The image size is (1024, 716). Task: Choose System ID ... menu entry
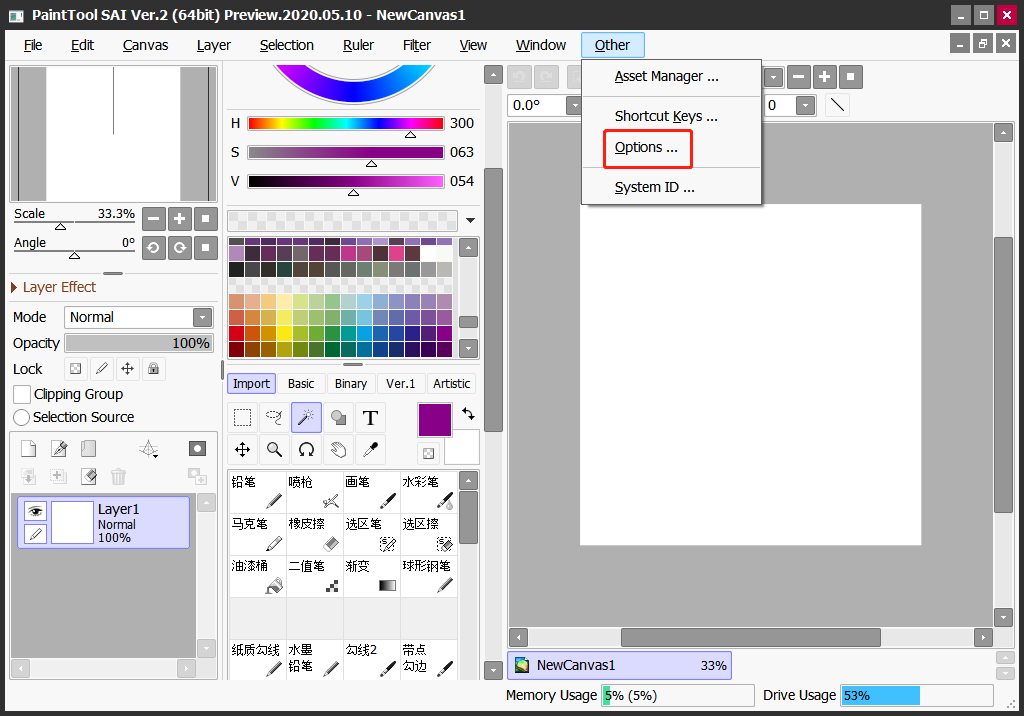(654, 187)
